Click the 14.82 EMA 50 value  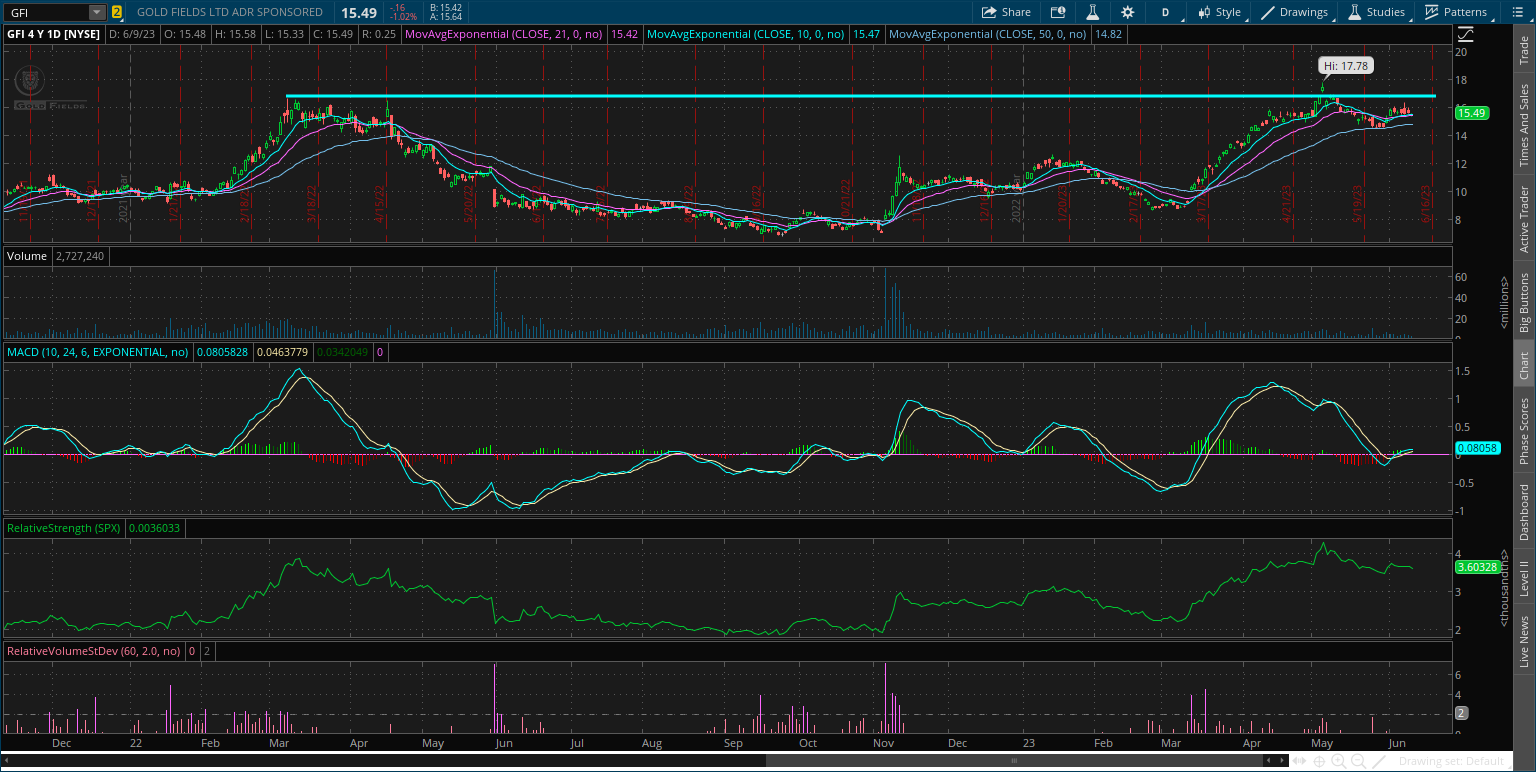[1107, 33]
